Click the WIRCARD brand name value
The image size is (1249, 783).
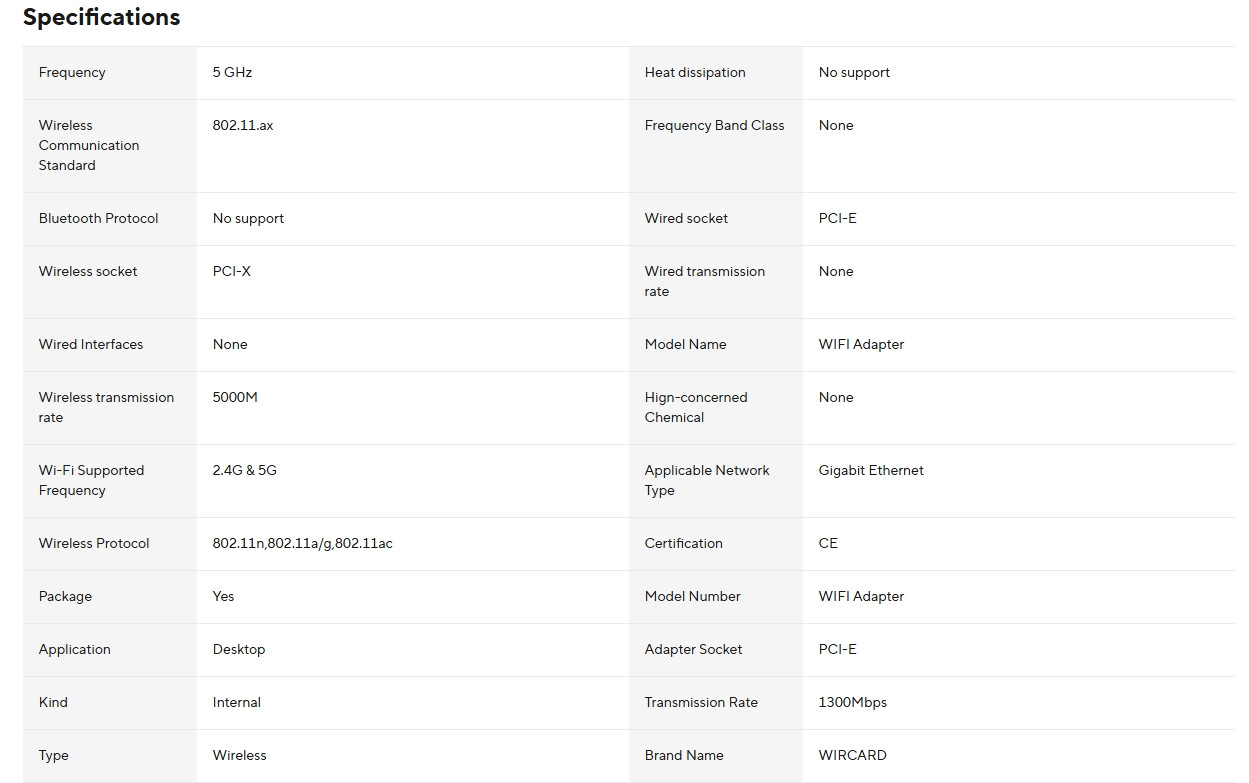(x=852, y=756)
